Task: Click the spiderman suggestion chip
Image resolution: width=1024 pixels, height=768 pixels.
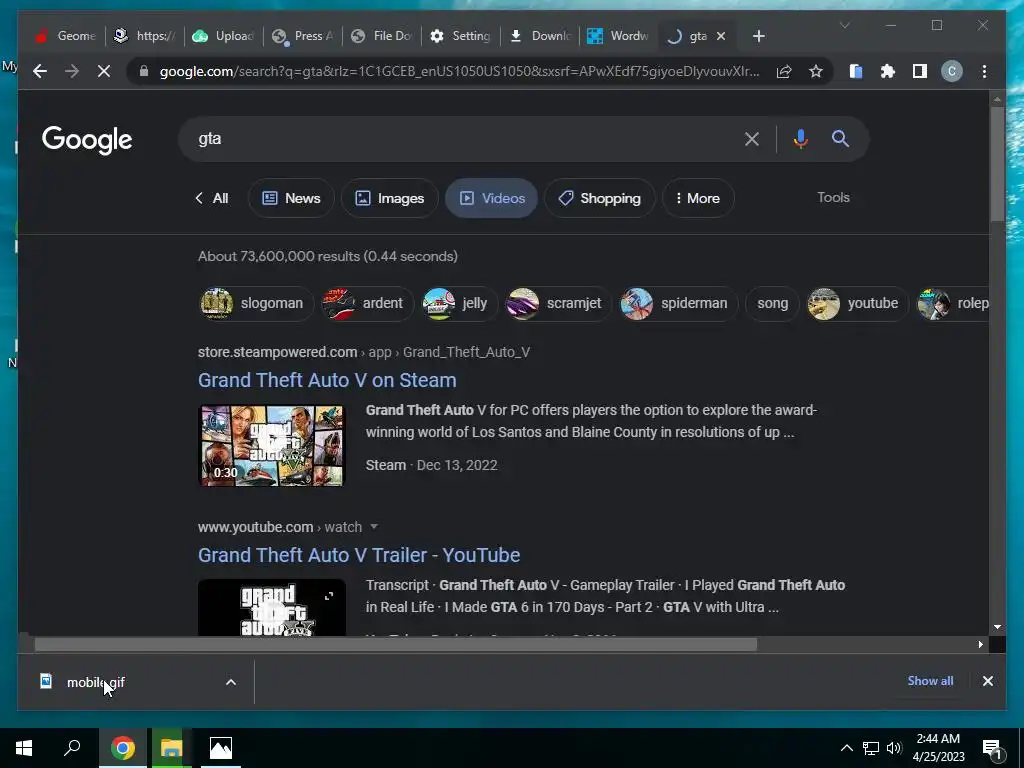Action: (677, 303)
